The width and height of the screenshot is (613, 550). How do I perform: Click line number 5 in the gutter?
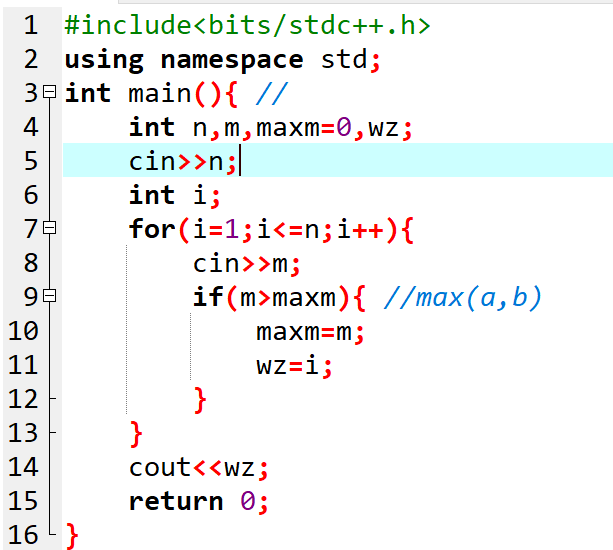tap(30, 161)
